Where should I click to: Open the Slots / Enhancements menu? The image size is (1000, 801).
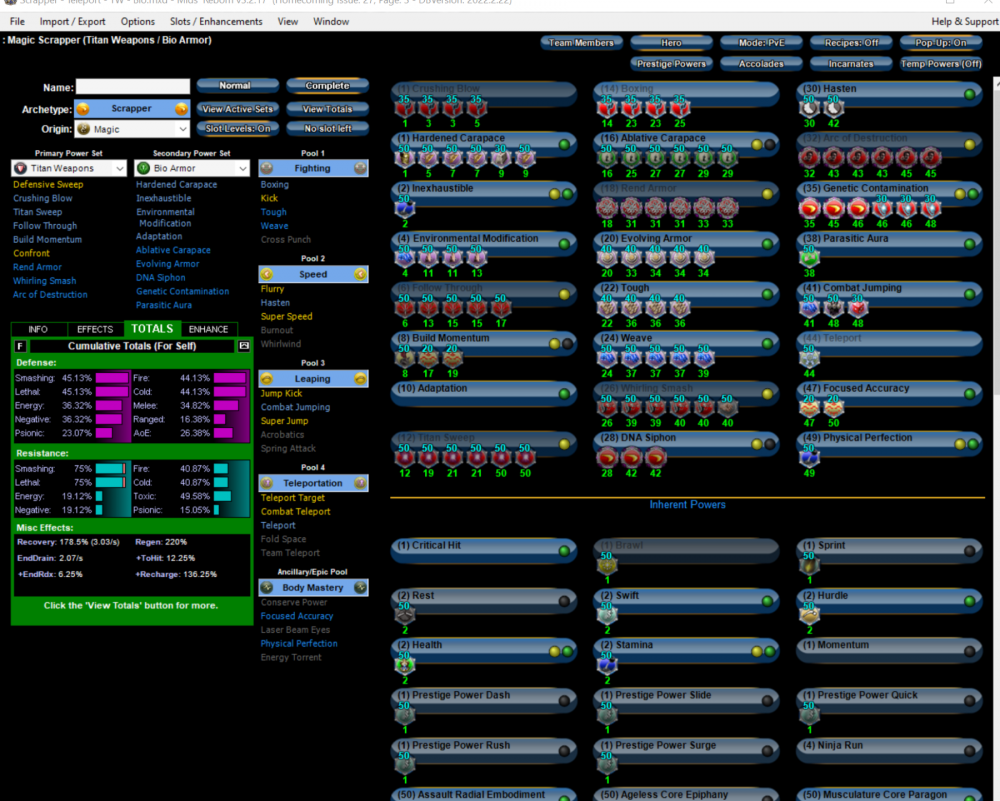point(215,21)
